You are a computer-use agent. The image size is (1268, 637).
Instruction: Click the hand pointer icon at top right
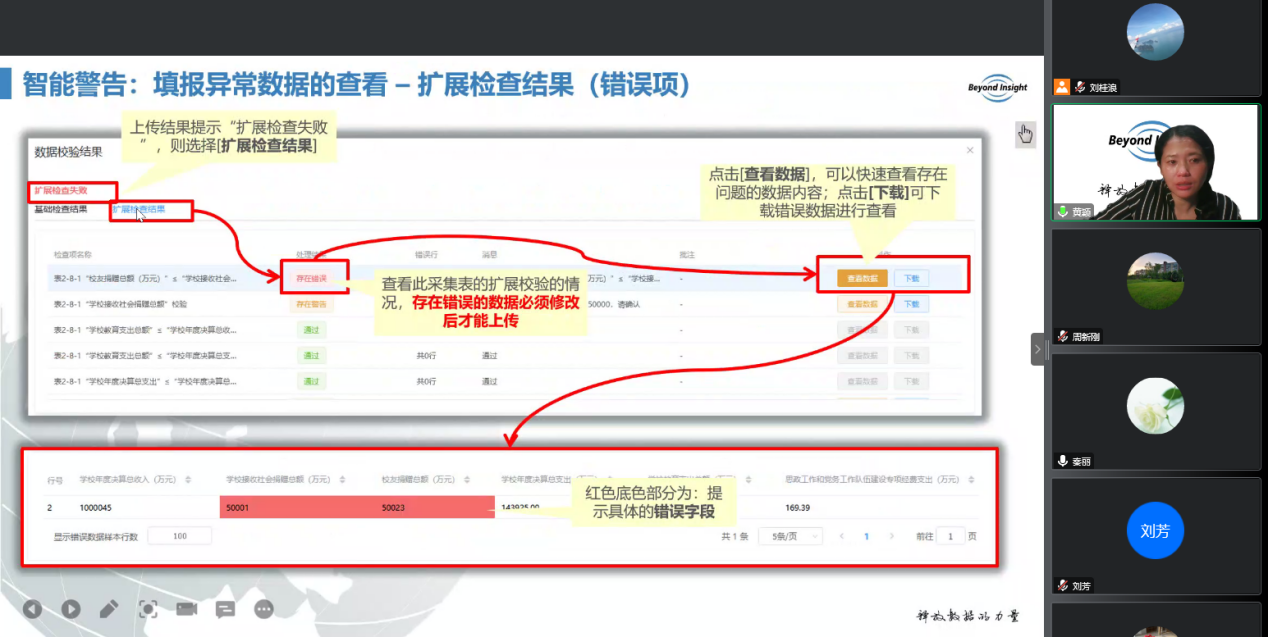[x=1025, y=134]
